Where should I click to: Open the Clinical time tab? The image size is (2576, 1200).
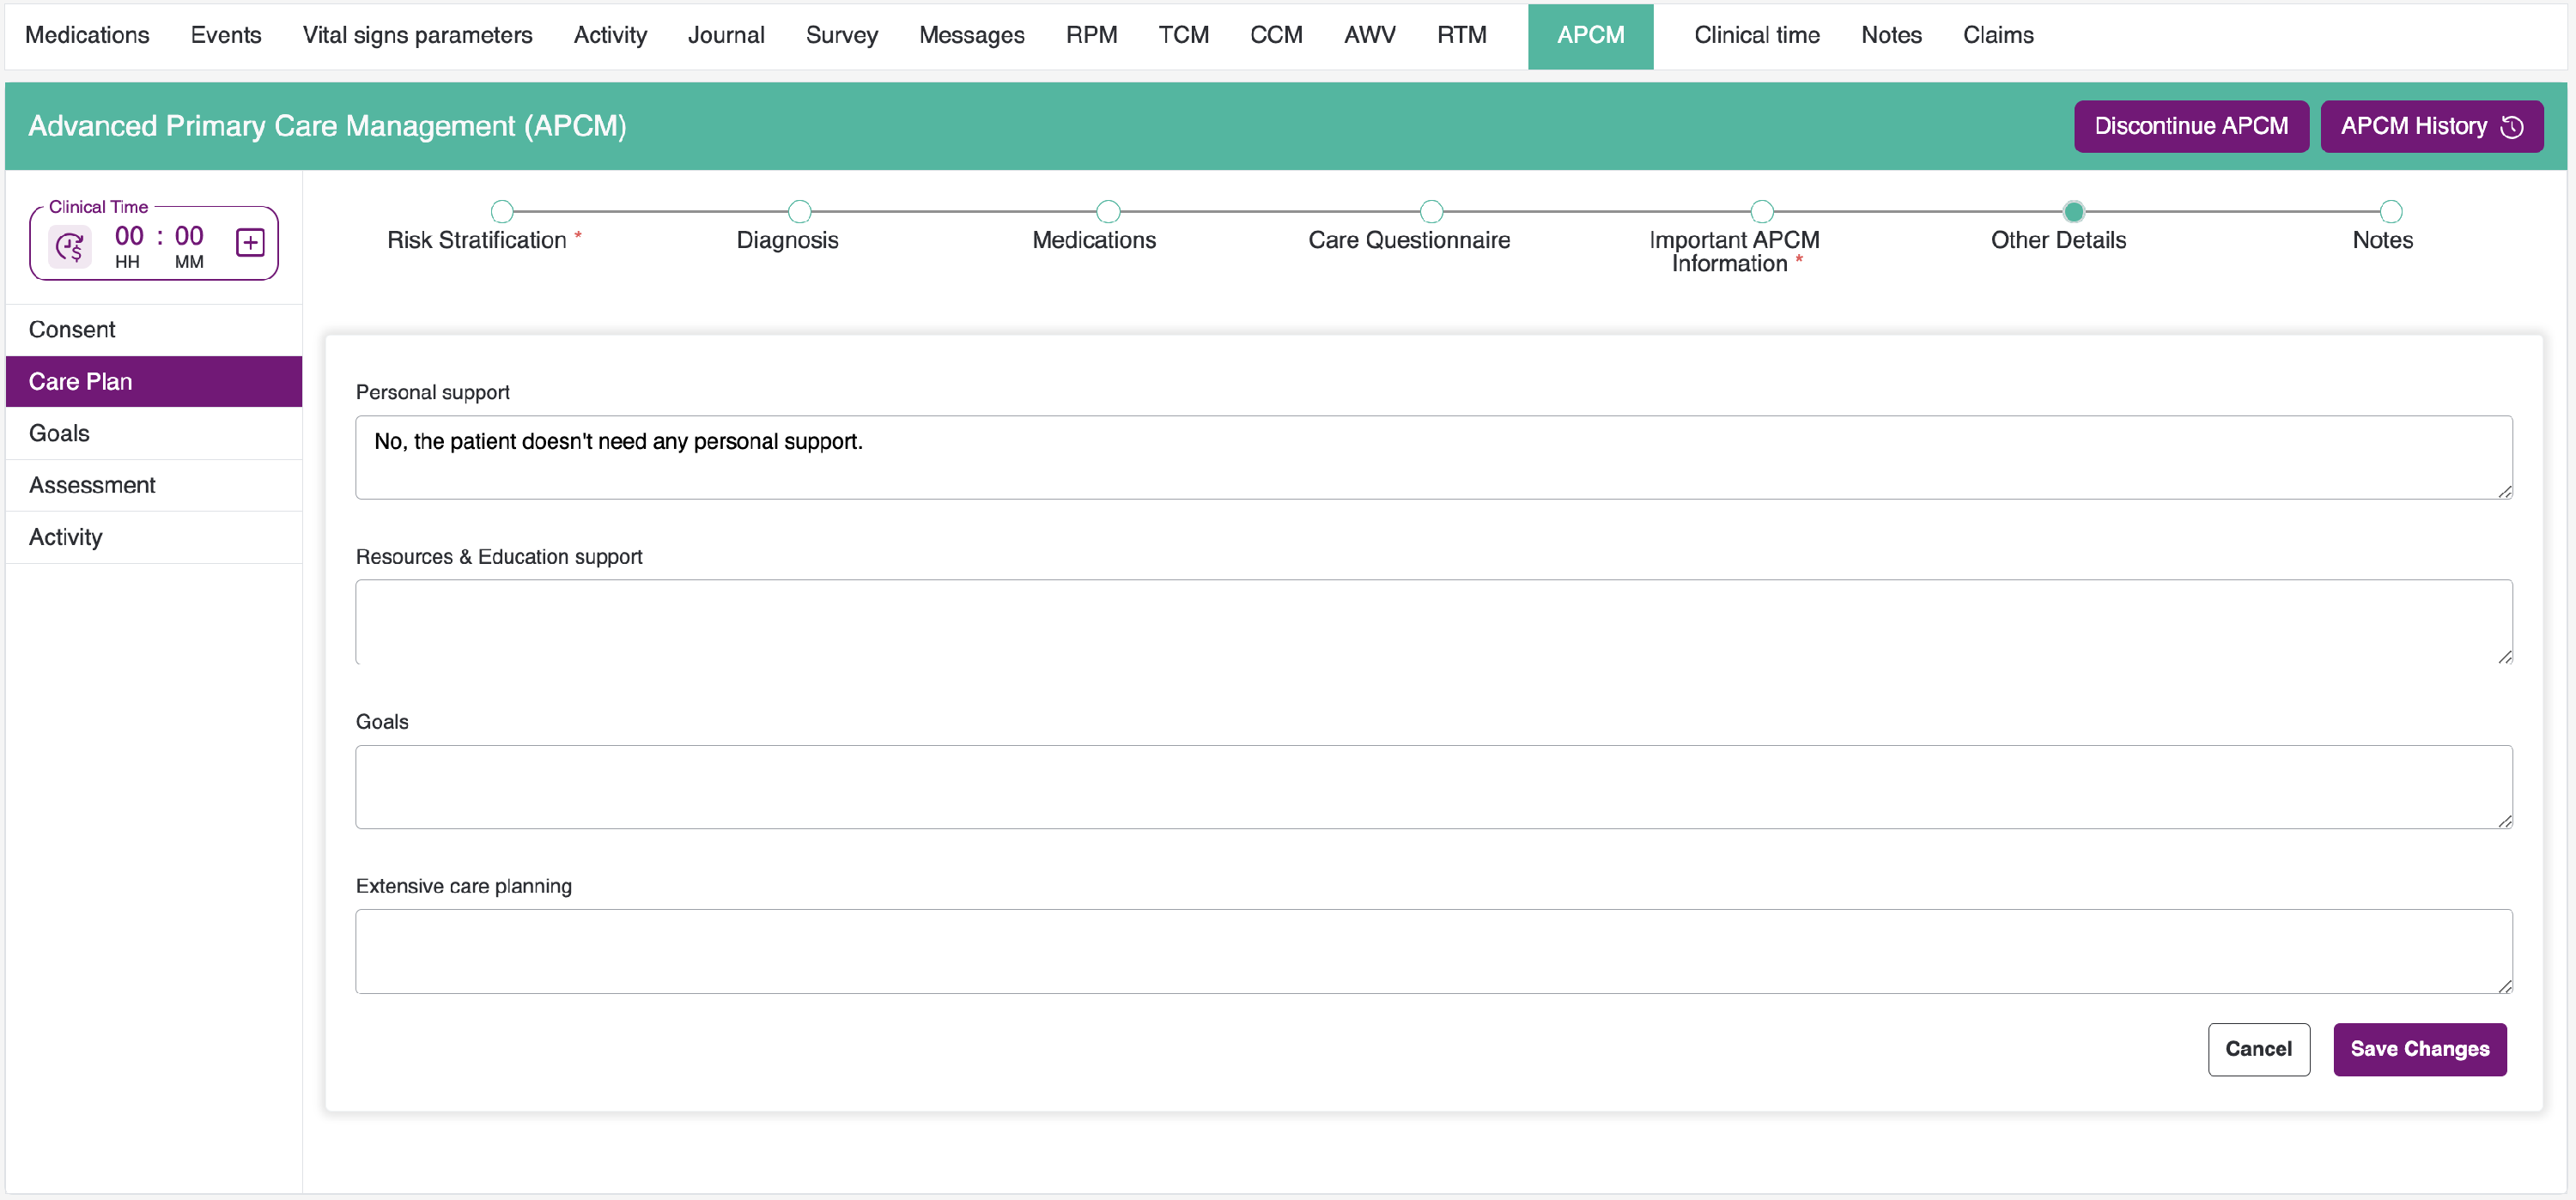point(1756,35)
